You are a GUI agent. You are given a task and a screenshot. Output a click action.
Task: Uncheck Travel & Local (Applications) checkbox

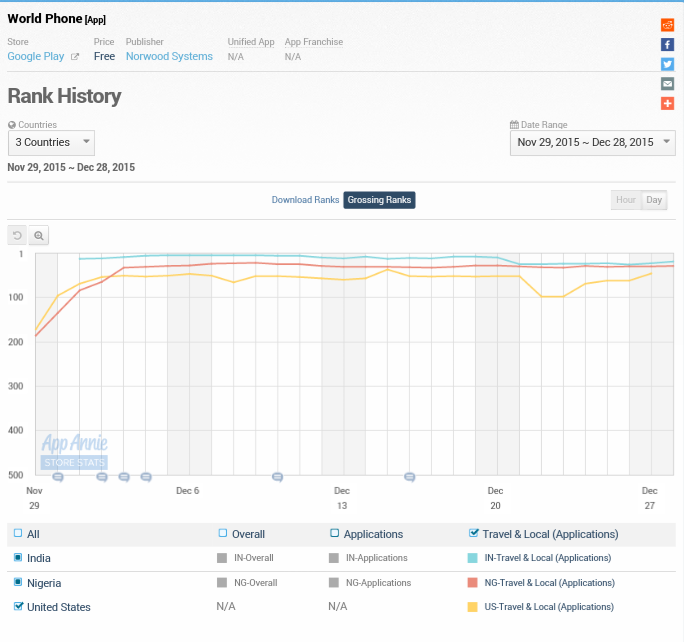(x=474, y=533)
